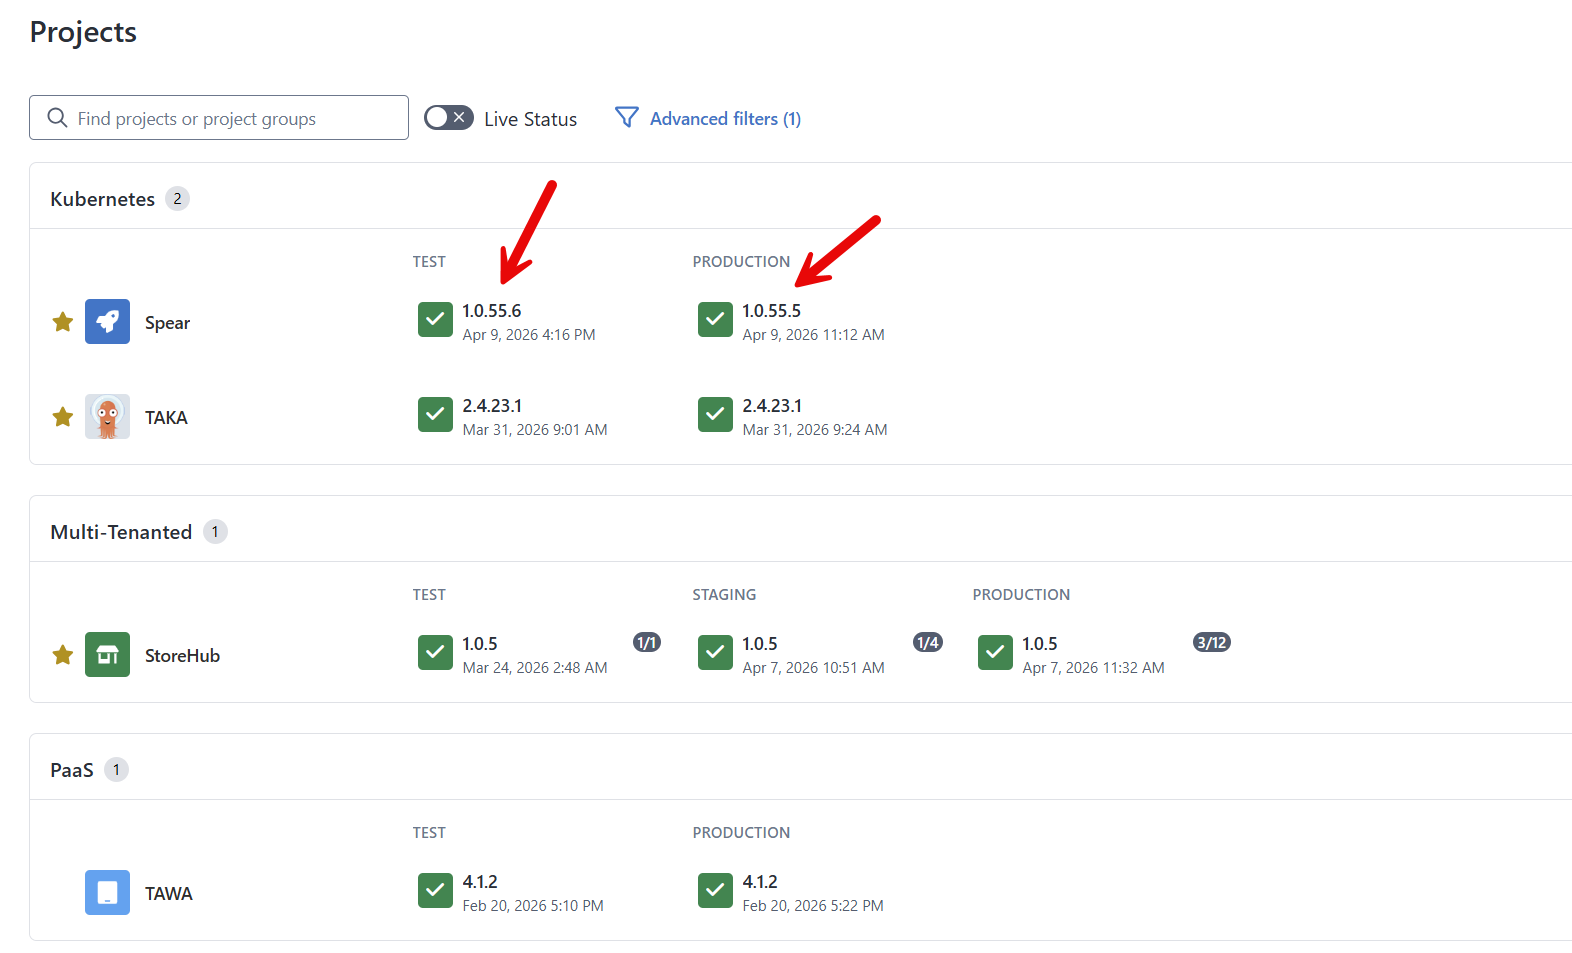Click the Spear rocket project icon

coord(107,322)
